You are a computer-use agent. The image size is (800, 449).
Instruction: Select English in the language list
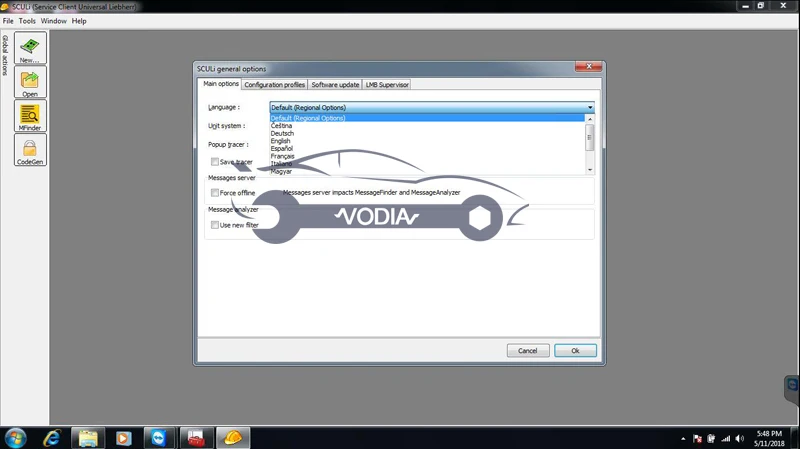(427, 141)
